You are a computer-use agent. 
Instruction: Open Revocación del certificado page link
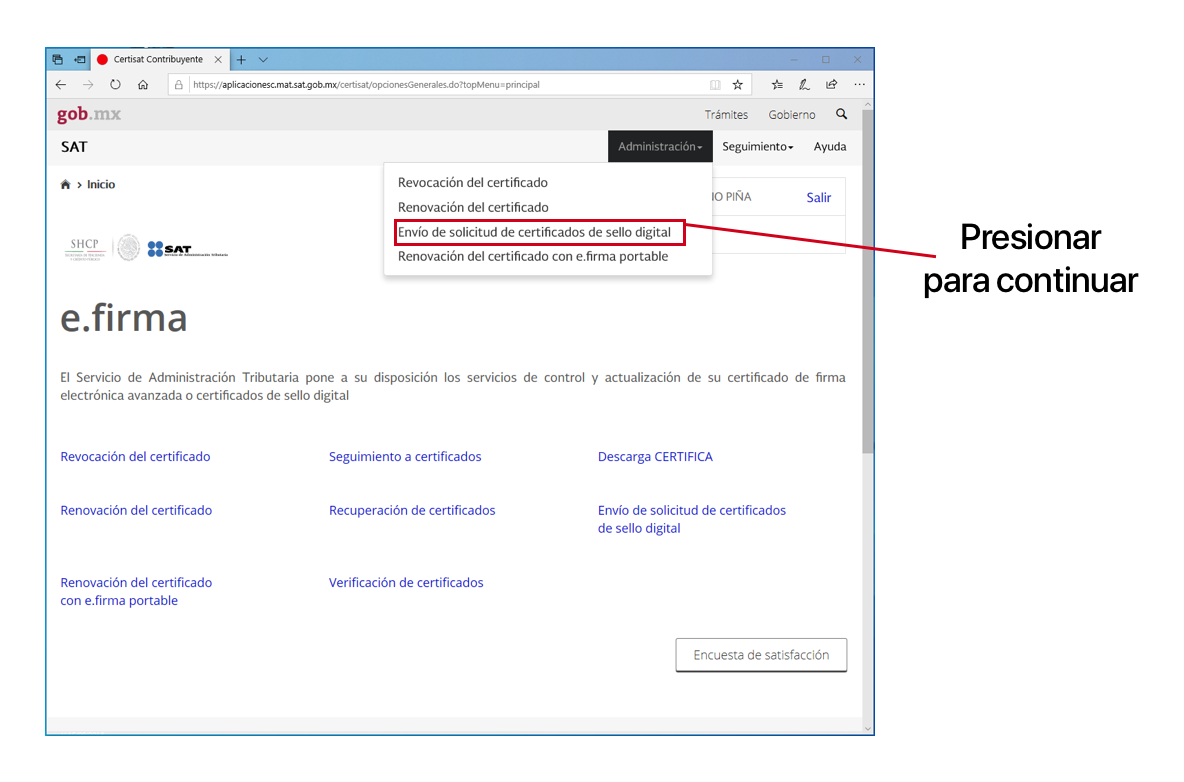click(135, 457)
